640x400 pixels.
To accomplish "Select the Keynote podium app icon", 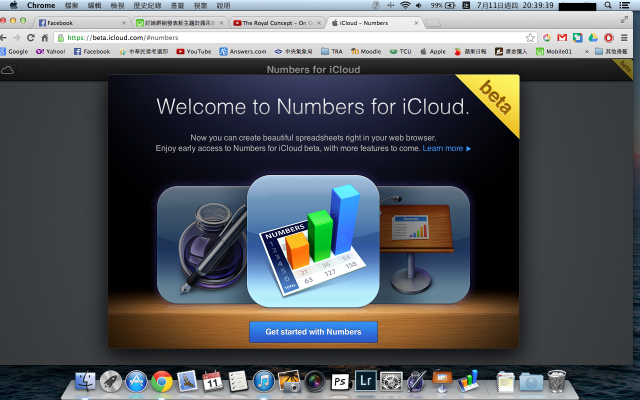I will pyautogui.click(x=424, y=245).
